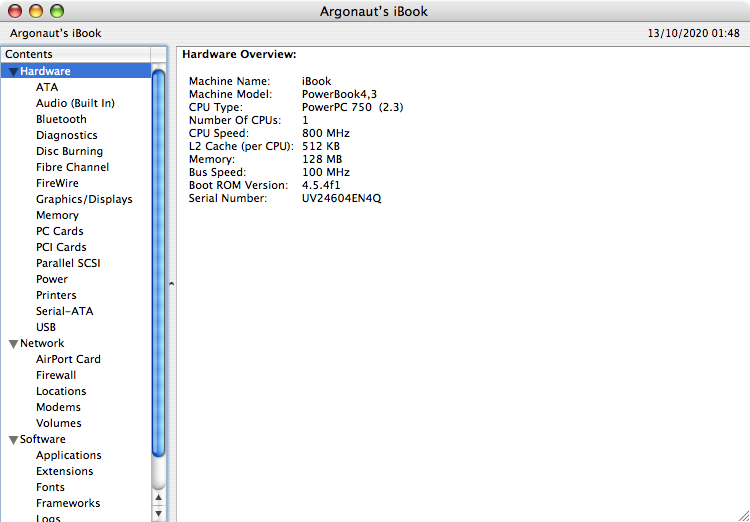This screenshot has height=522, width=750.
Task: Collapse the Network disclosure triangle
Action: tap(13, 344)
